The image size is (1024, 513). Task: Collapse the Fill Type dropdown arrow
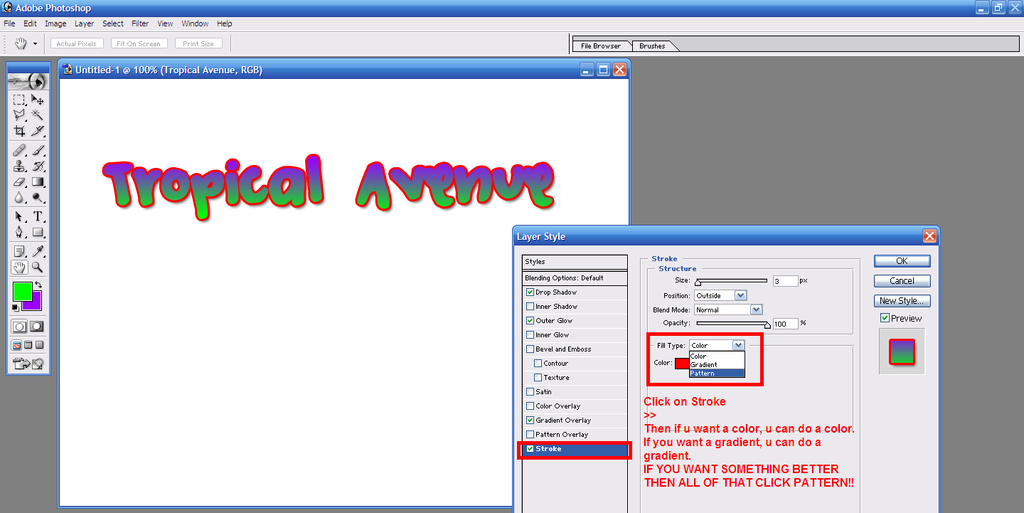click(738, 345)
